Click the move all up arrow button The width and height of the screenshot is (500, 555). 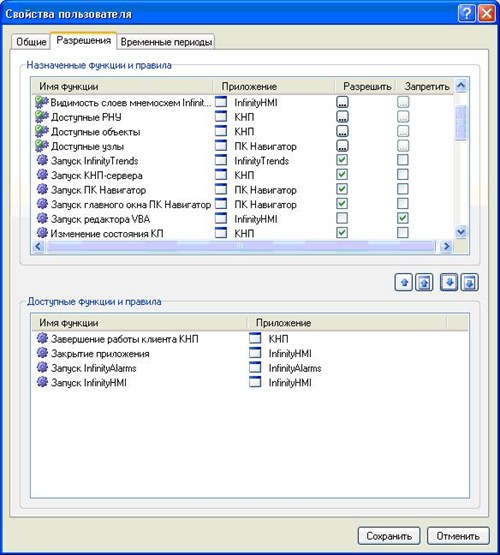(x=425, y=282)
